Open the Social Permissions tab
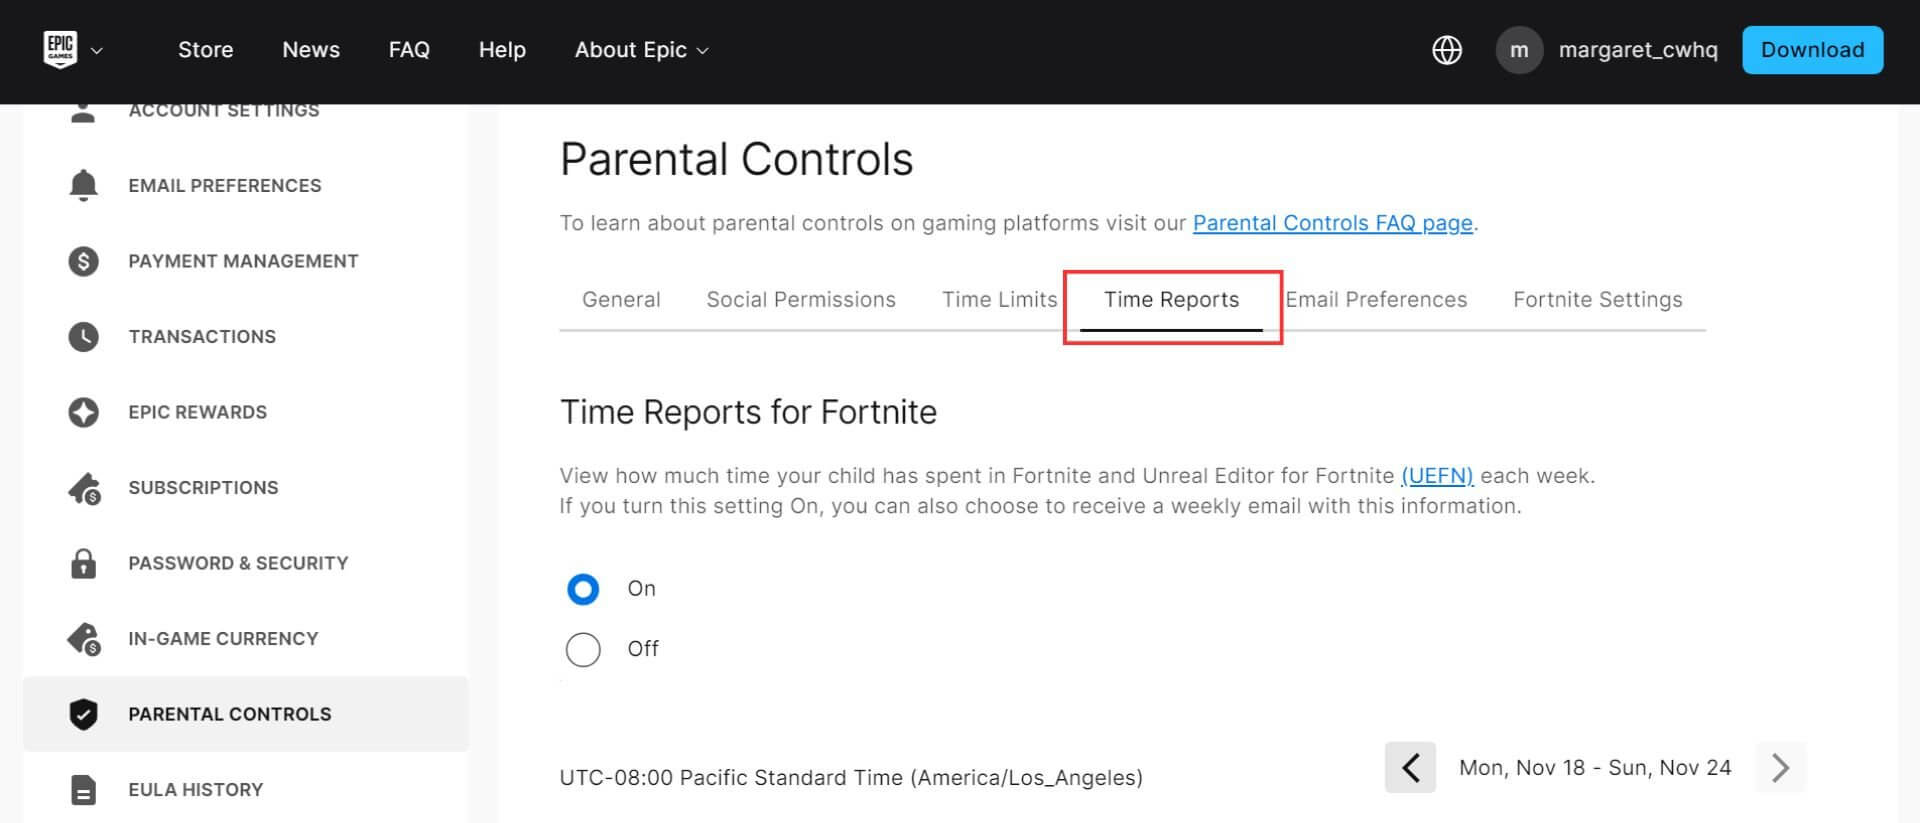Viewport: 1920px width, 823px height. coord(801,299)
